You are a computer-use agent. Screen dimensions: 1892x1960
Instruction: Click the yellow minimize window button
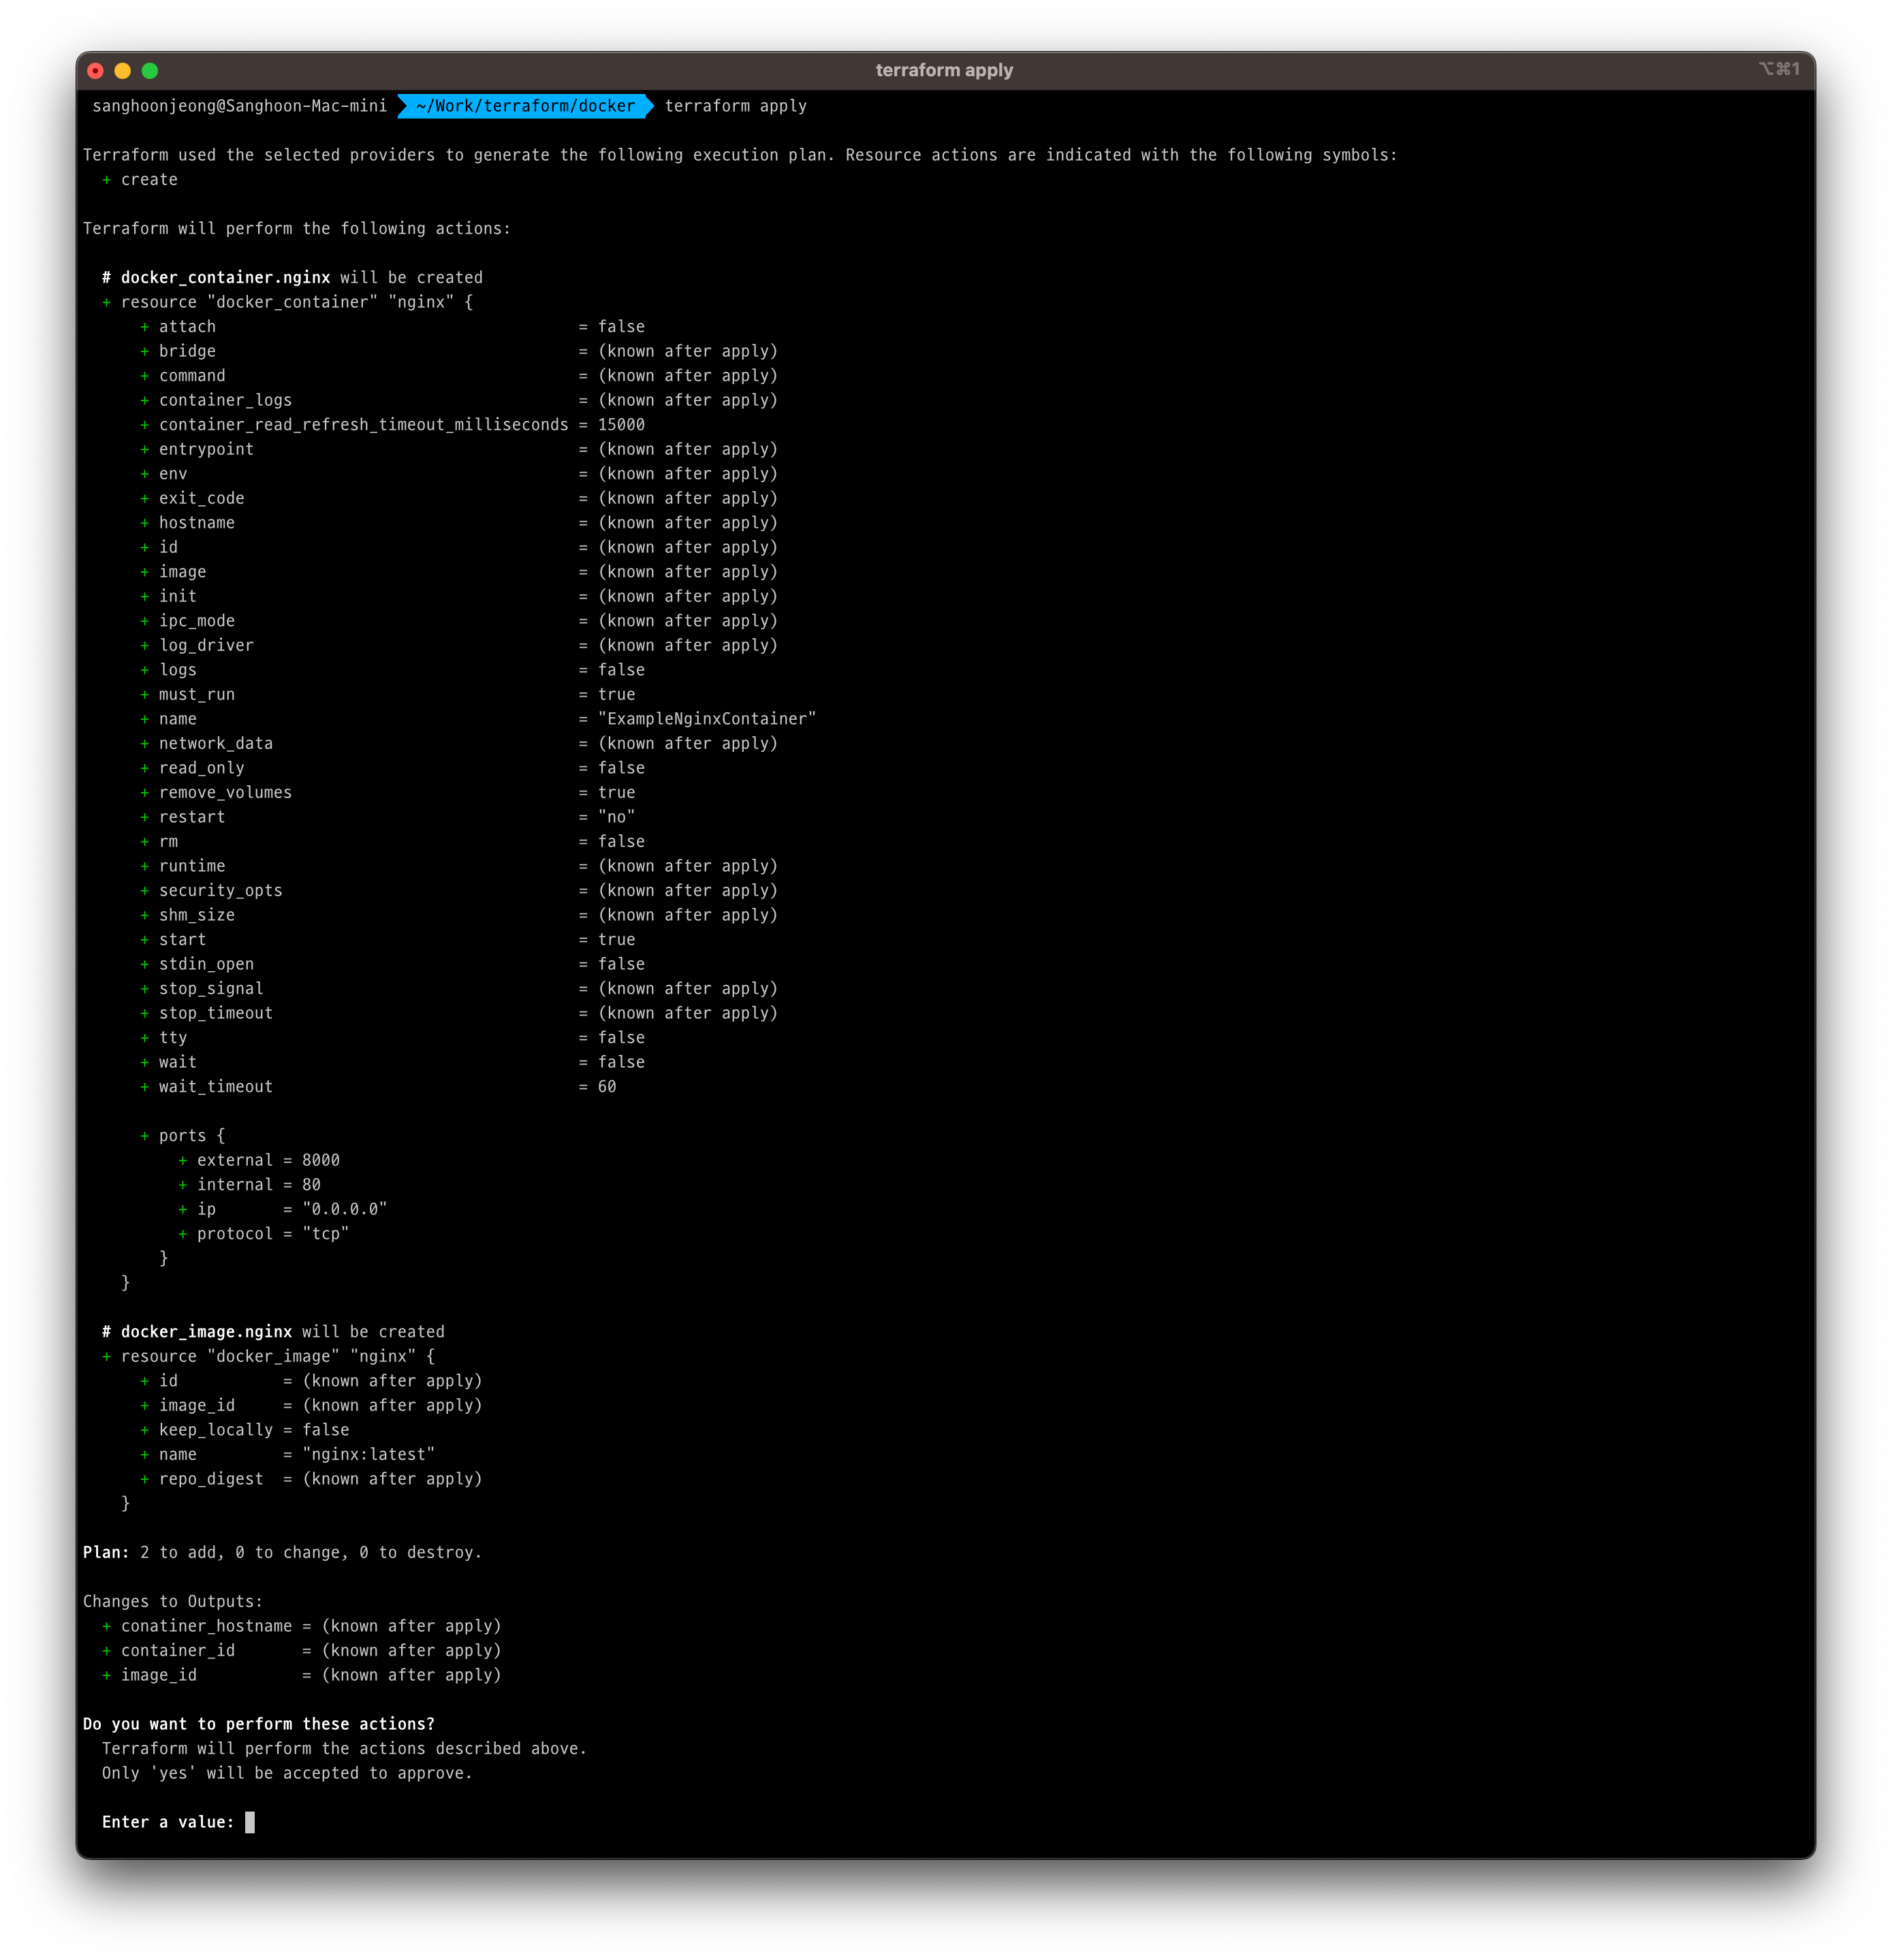click(x=122, y=71)
